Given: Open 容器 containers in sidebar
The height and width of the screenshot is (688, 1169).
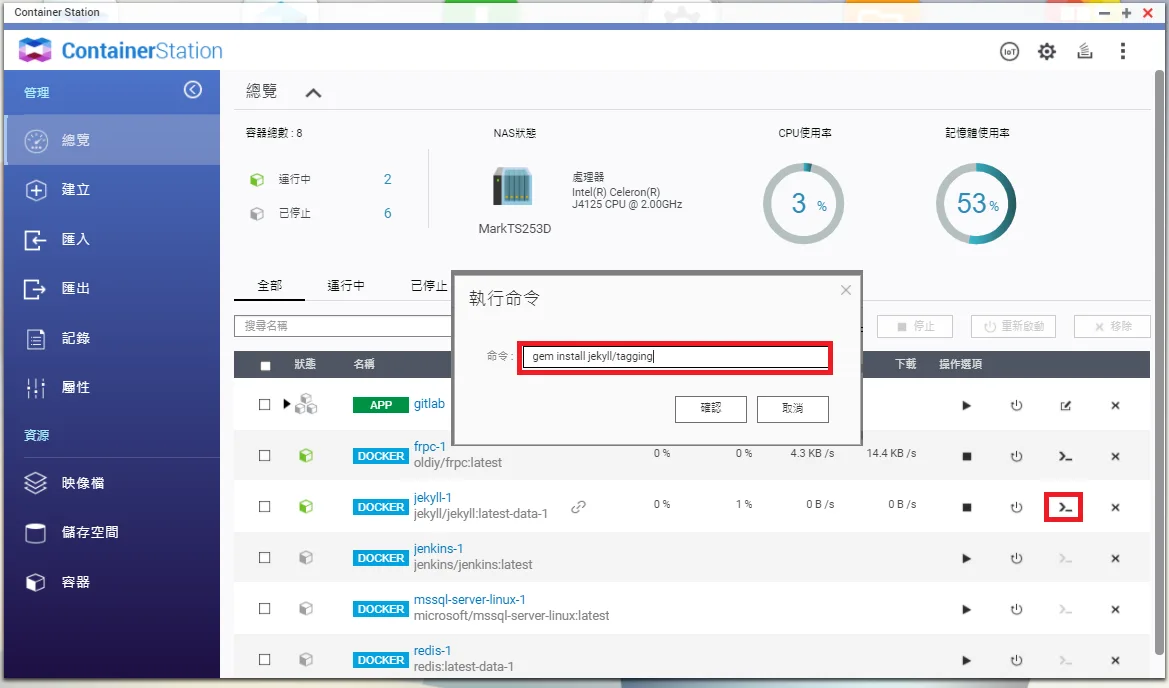Looking at the screenshot, I should [112, 582].
